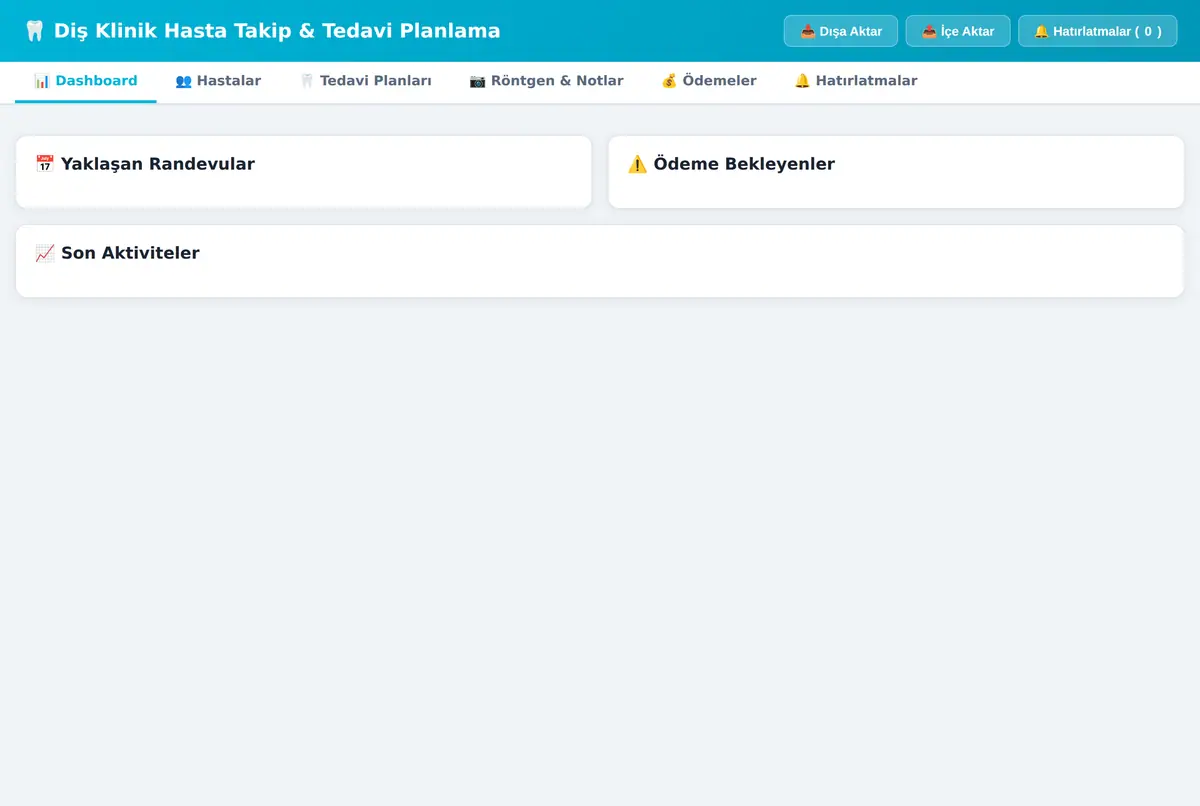Viewport: 1200px width, 806px height.
Task: Switch to the Hastalar tab
Action: [x=218, y=81]
